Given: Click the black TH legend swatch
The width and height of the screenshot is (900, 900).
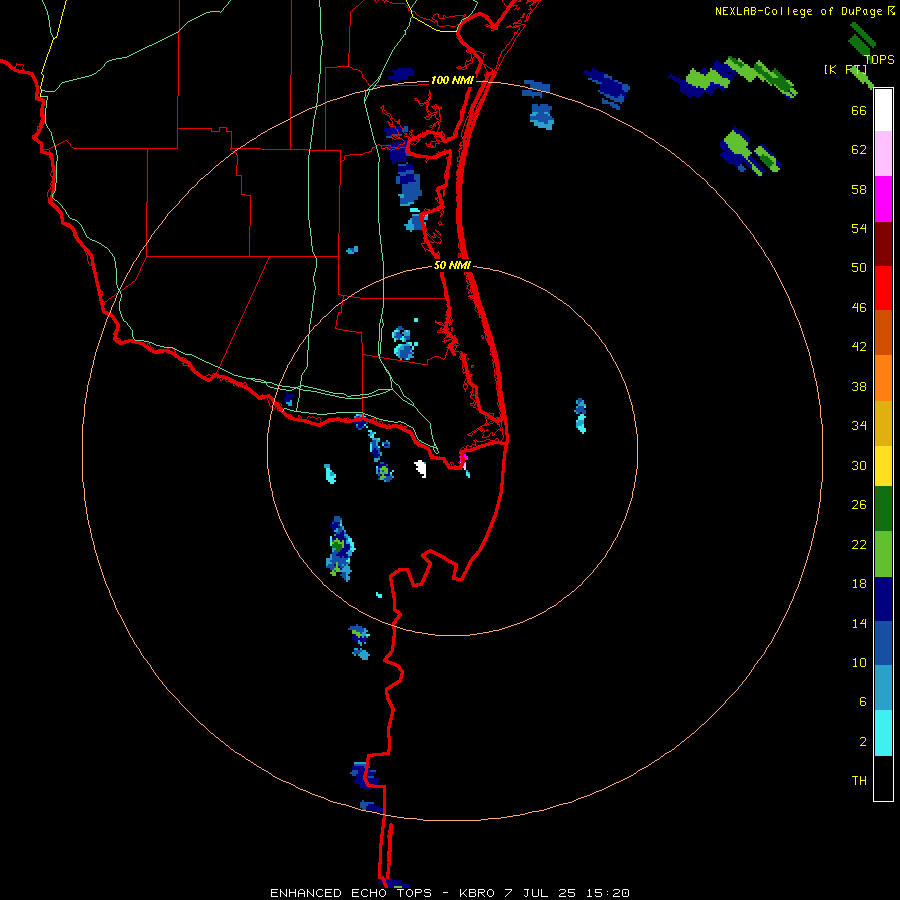Looking at the screenshot, I should coord(883,778).
